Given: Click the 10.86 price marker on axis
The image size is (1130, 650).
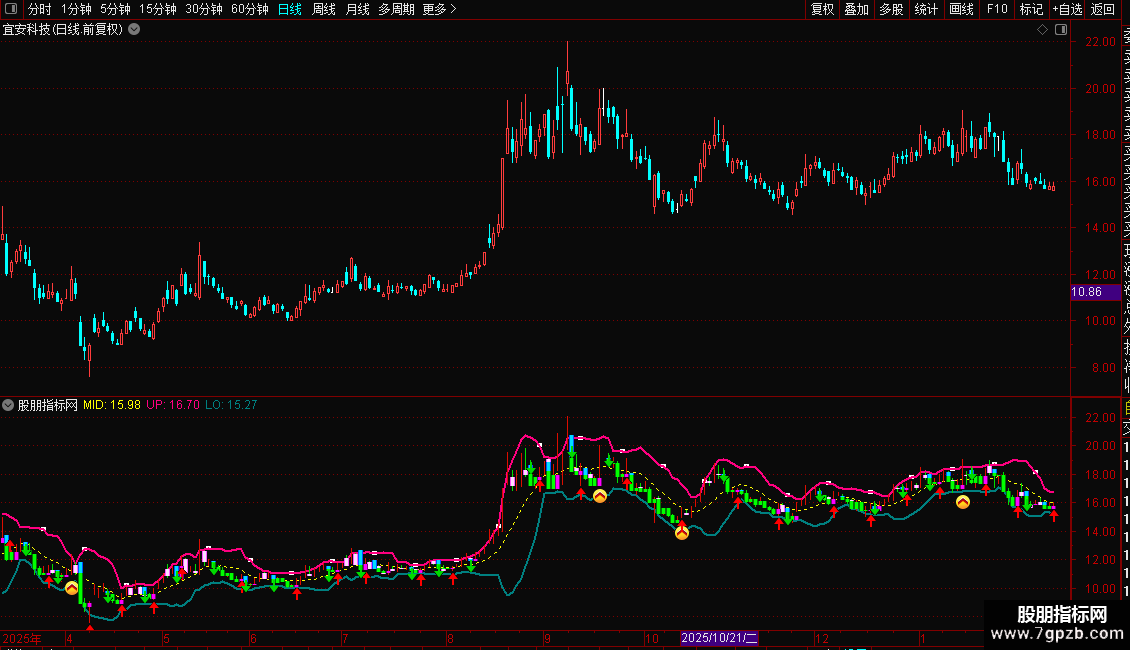Looking at the screenshot, I should [1095, 292].
